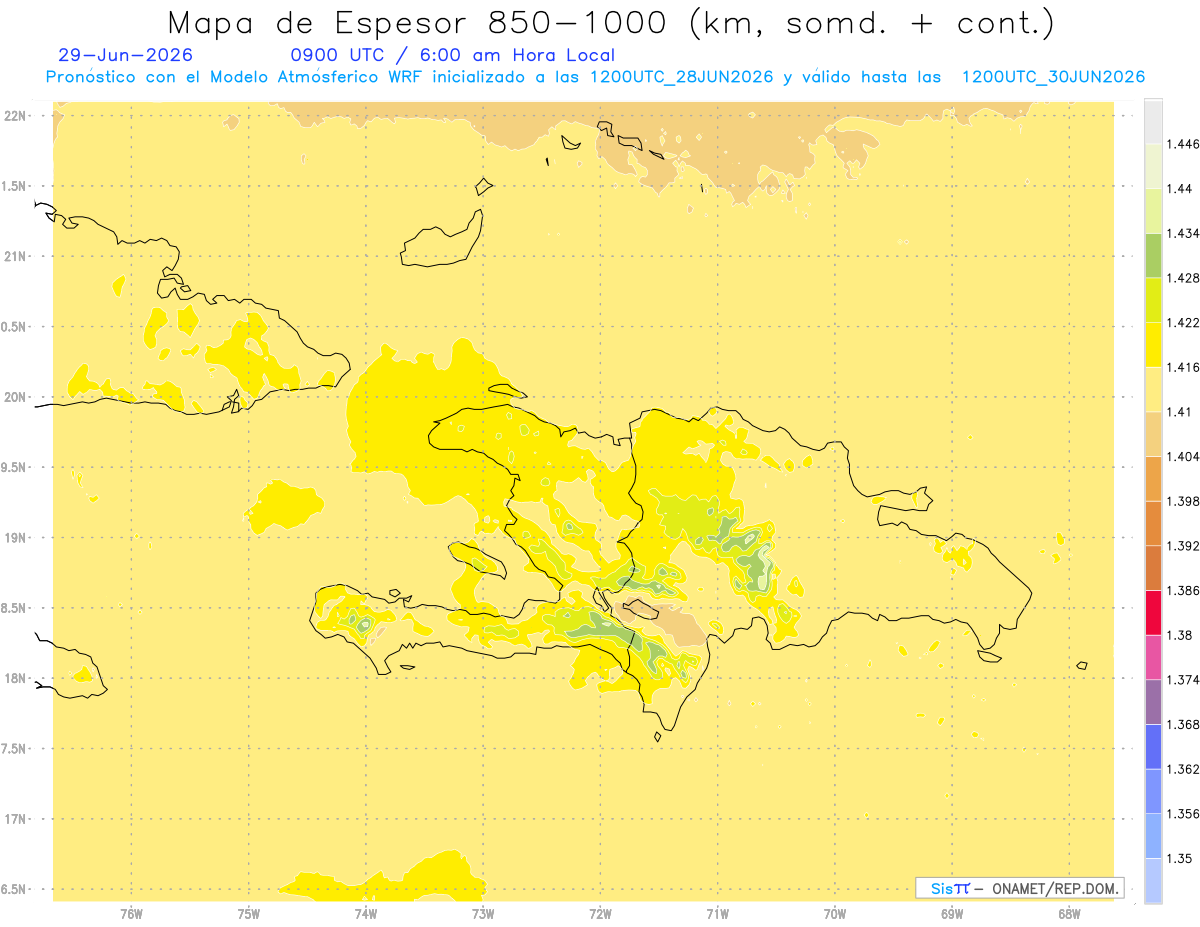
Task: Click the '1.392' colorbar value
Action: [x=1183, y=546]
